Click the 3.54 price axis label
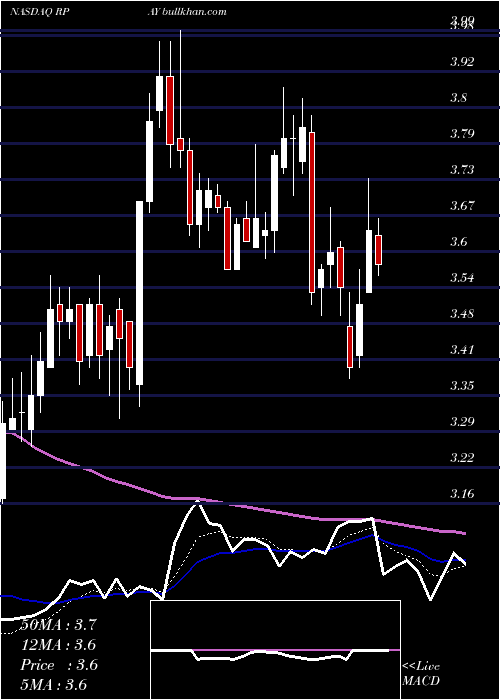The image size is (500, 700). point(462,278)
